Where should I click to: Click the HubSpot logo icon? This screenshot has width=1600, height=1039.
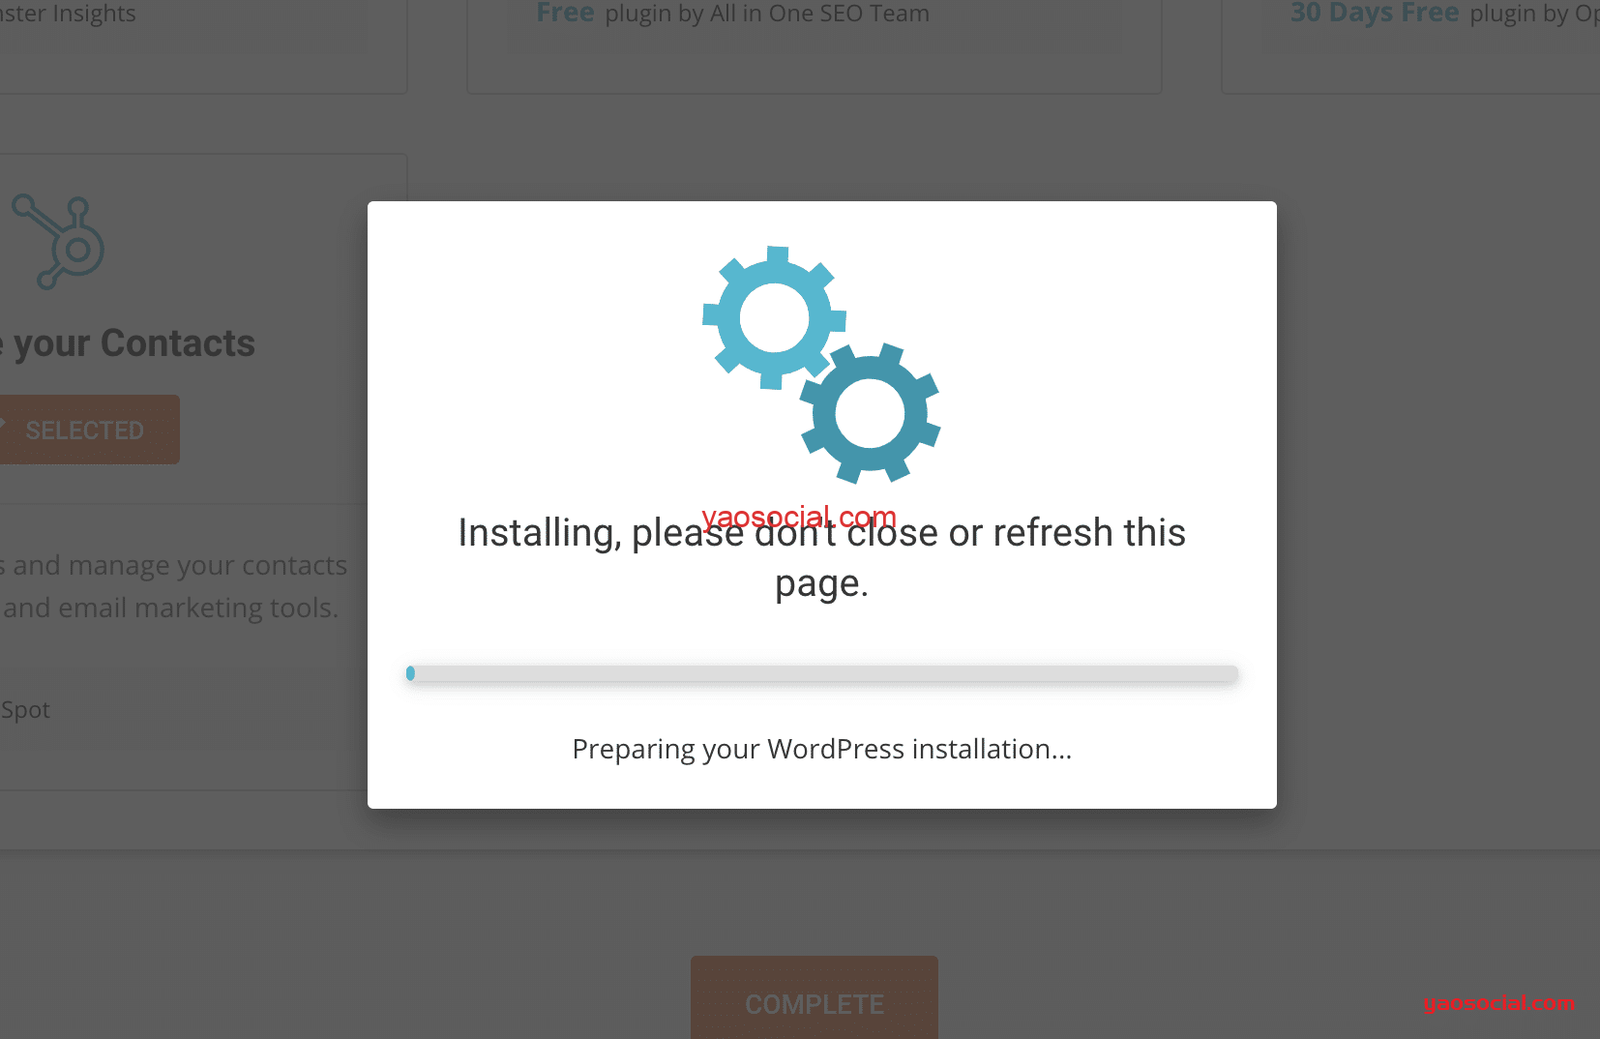58,241
